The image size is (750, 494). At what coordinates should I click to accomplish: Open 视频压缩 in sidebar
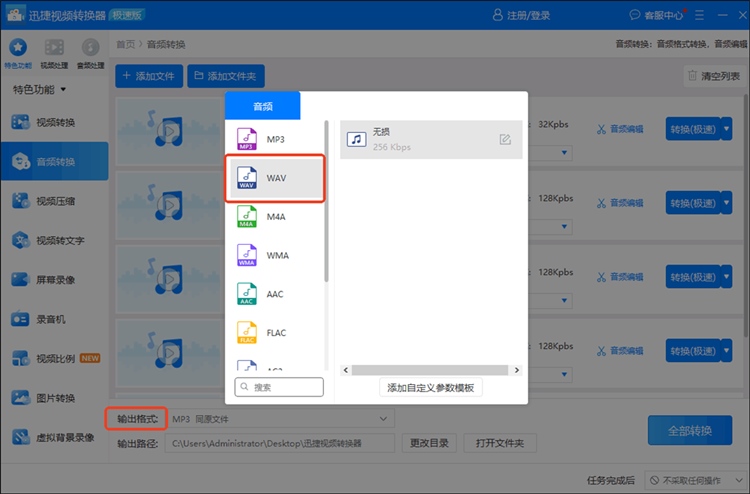pos(55,201)
